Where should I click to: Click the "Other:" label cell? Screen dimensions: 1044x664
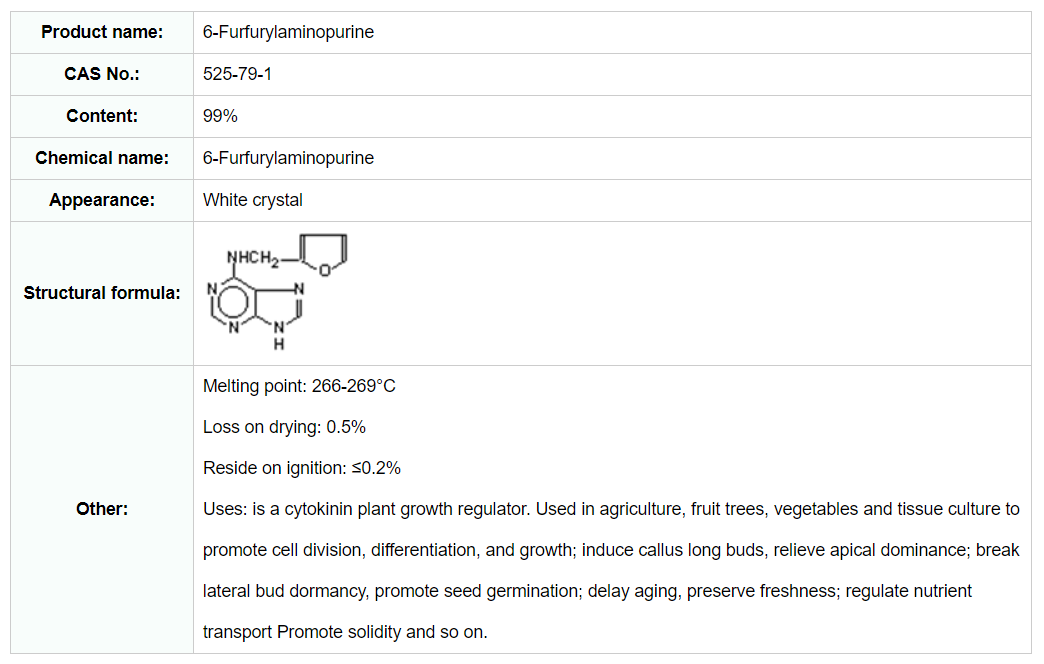click(102, 509)
